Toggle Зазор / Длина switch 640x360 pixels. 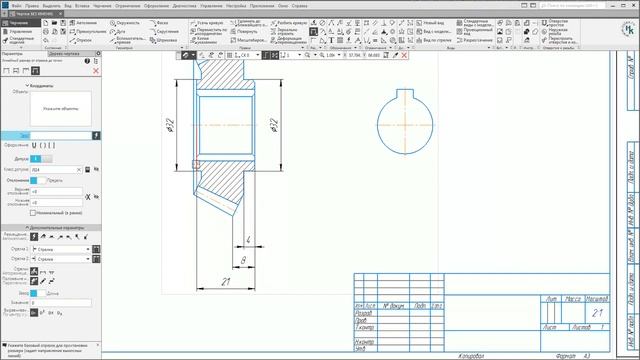point(38,293)
